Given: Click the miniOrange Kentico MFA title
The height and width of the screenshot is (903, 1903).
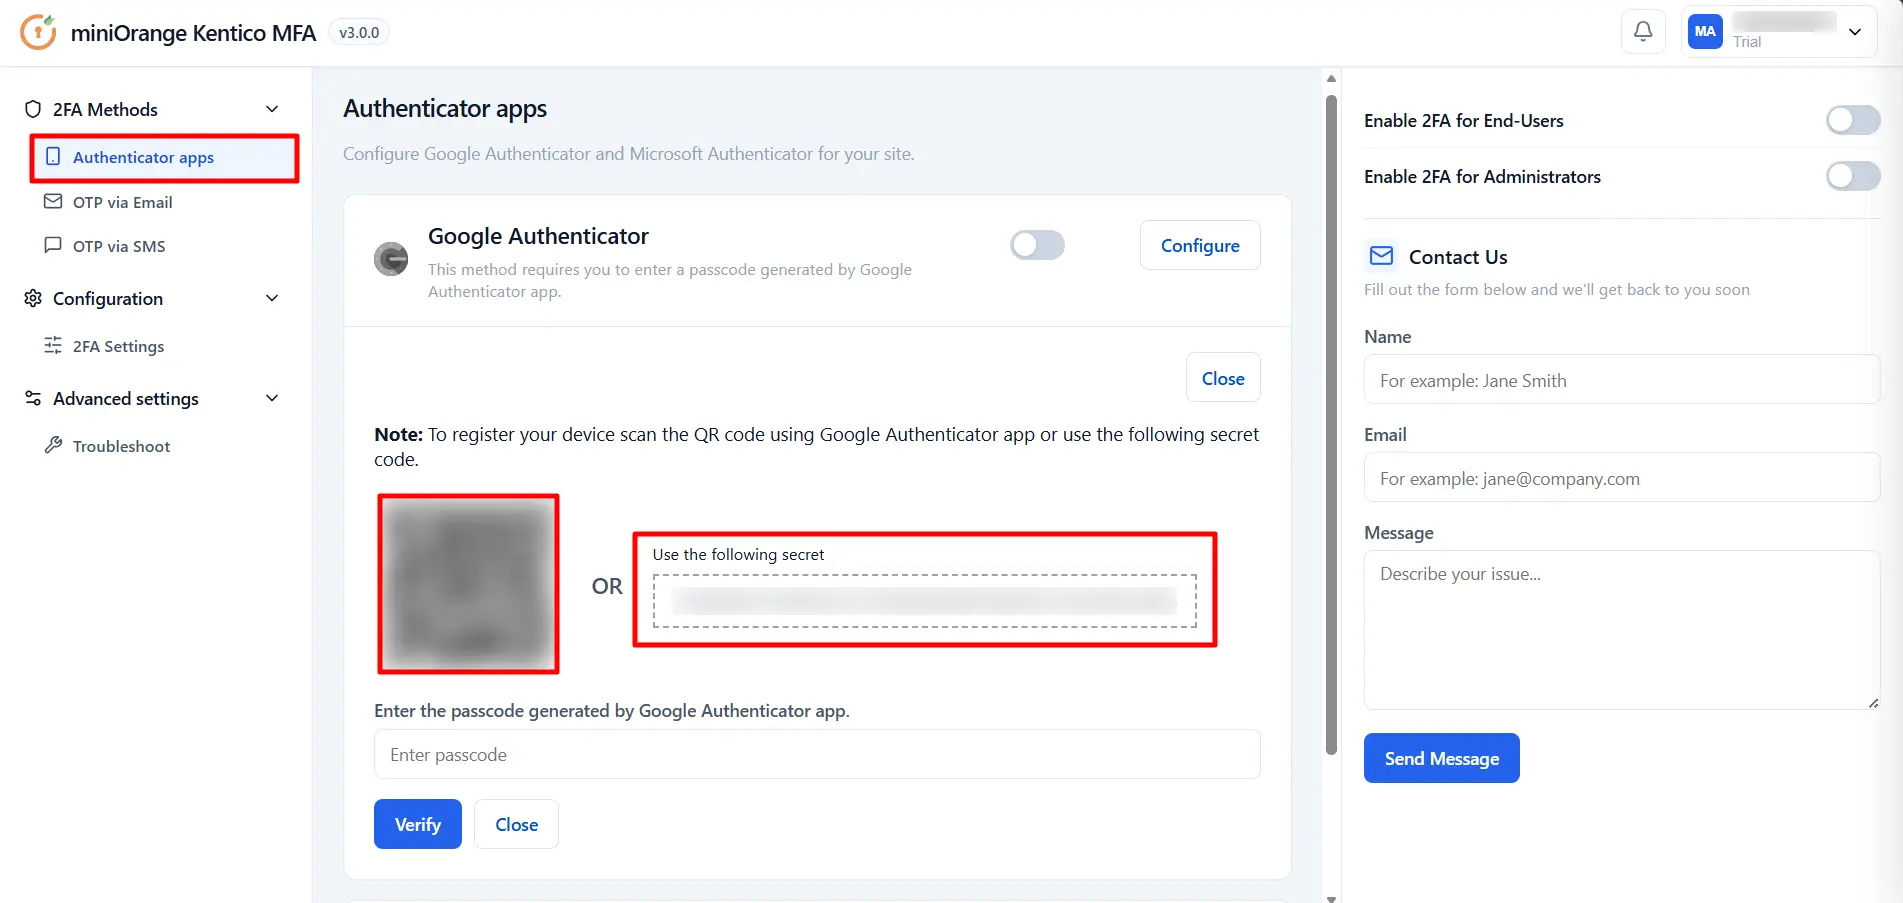Looking at the screenshot, I should click(x=193, y=33).
